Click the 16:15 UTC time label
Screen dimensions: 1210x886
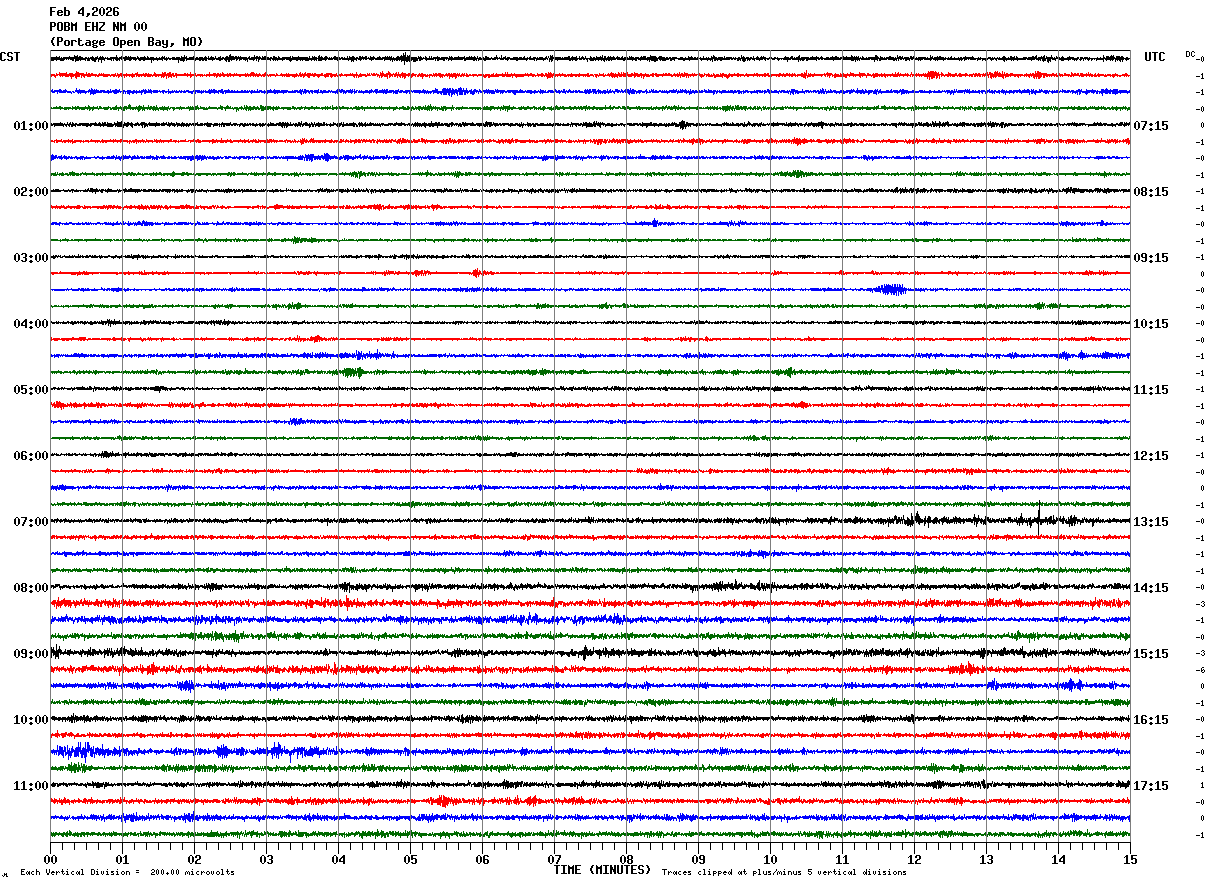tap(1150, 720)
